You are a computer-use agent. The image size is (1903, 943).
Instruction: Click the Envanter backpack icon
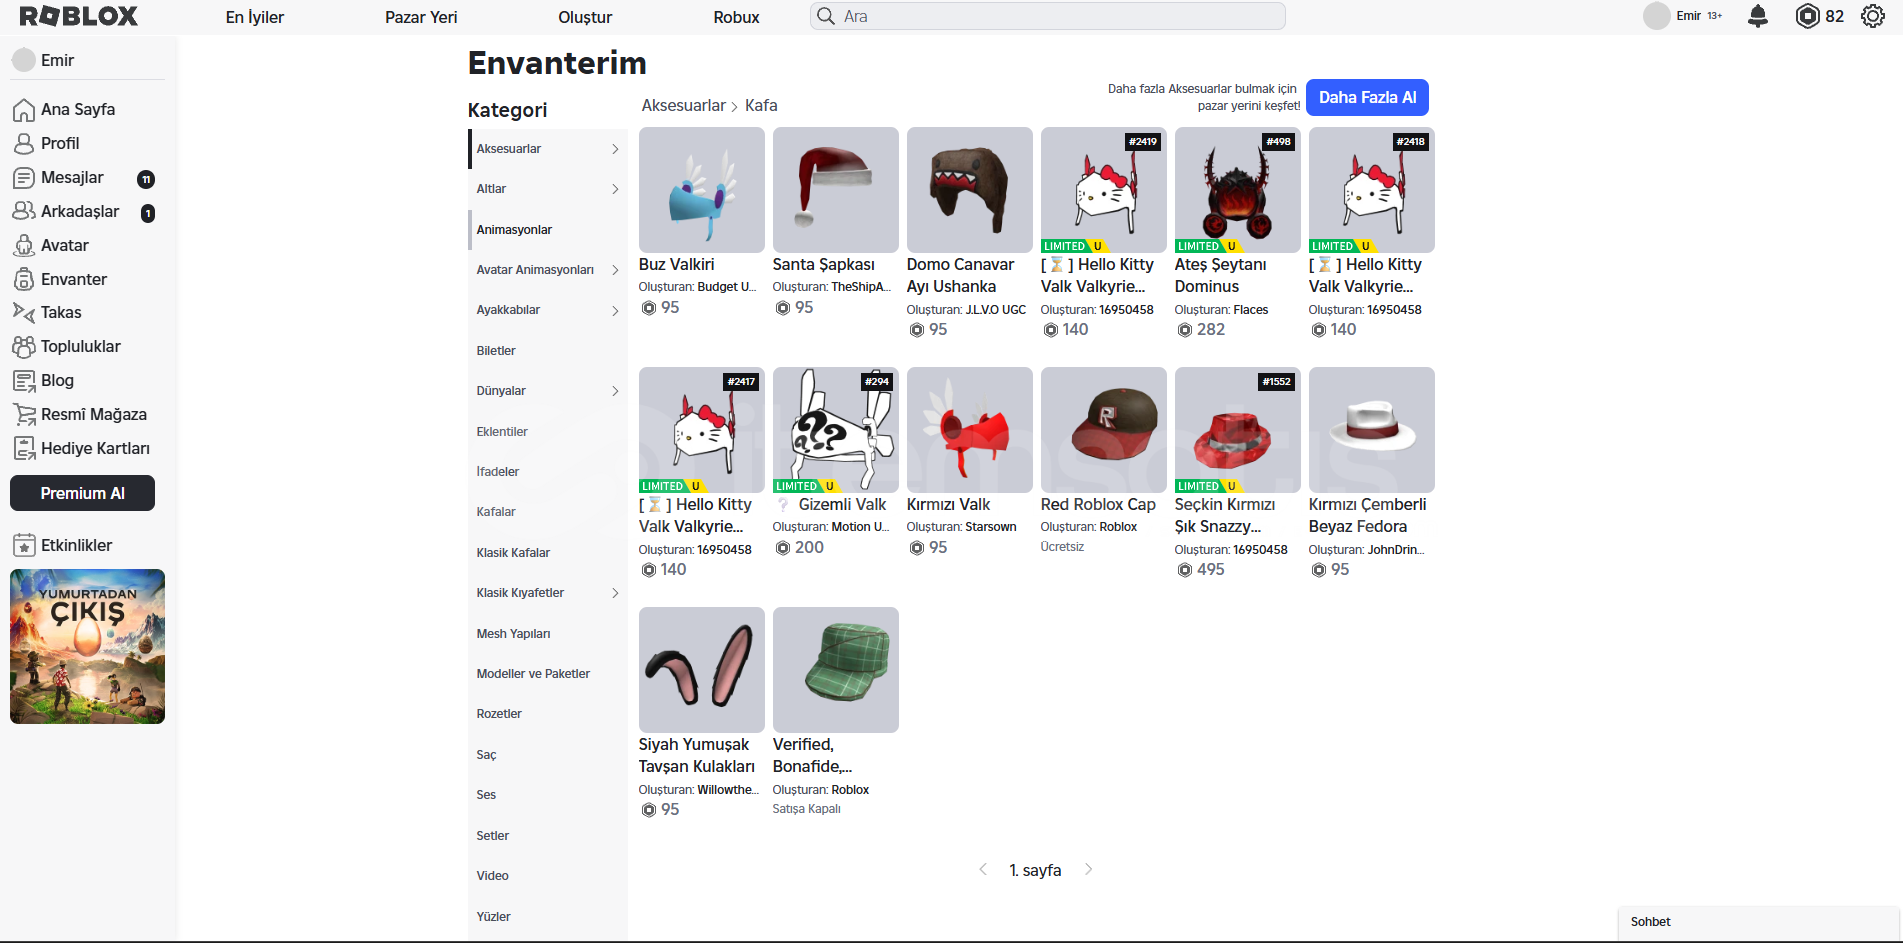24,280
